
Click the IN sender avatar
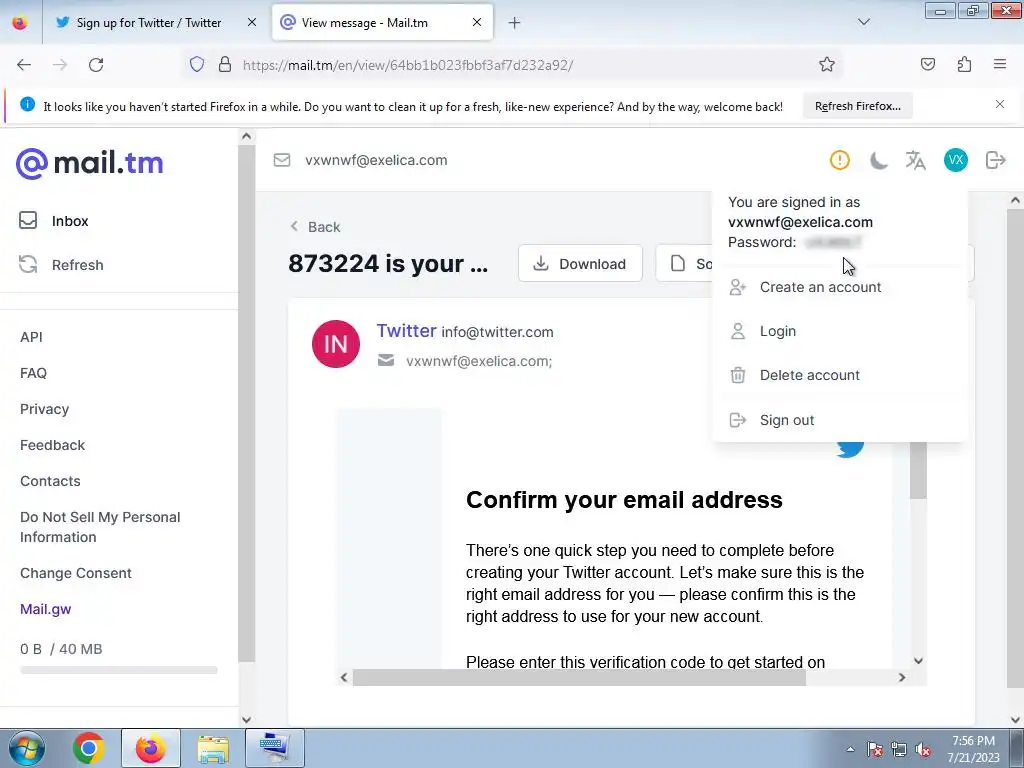336,344
